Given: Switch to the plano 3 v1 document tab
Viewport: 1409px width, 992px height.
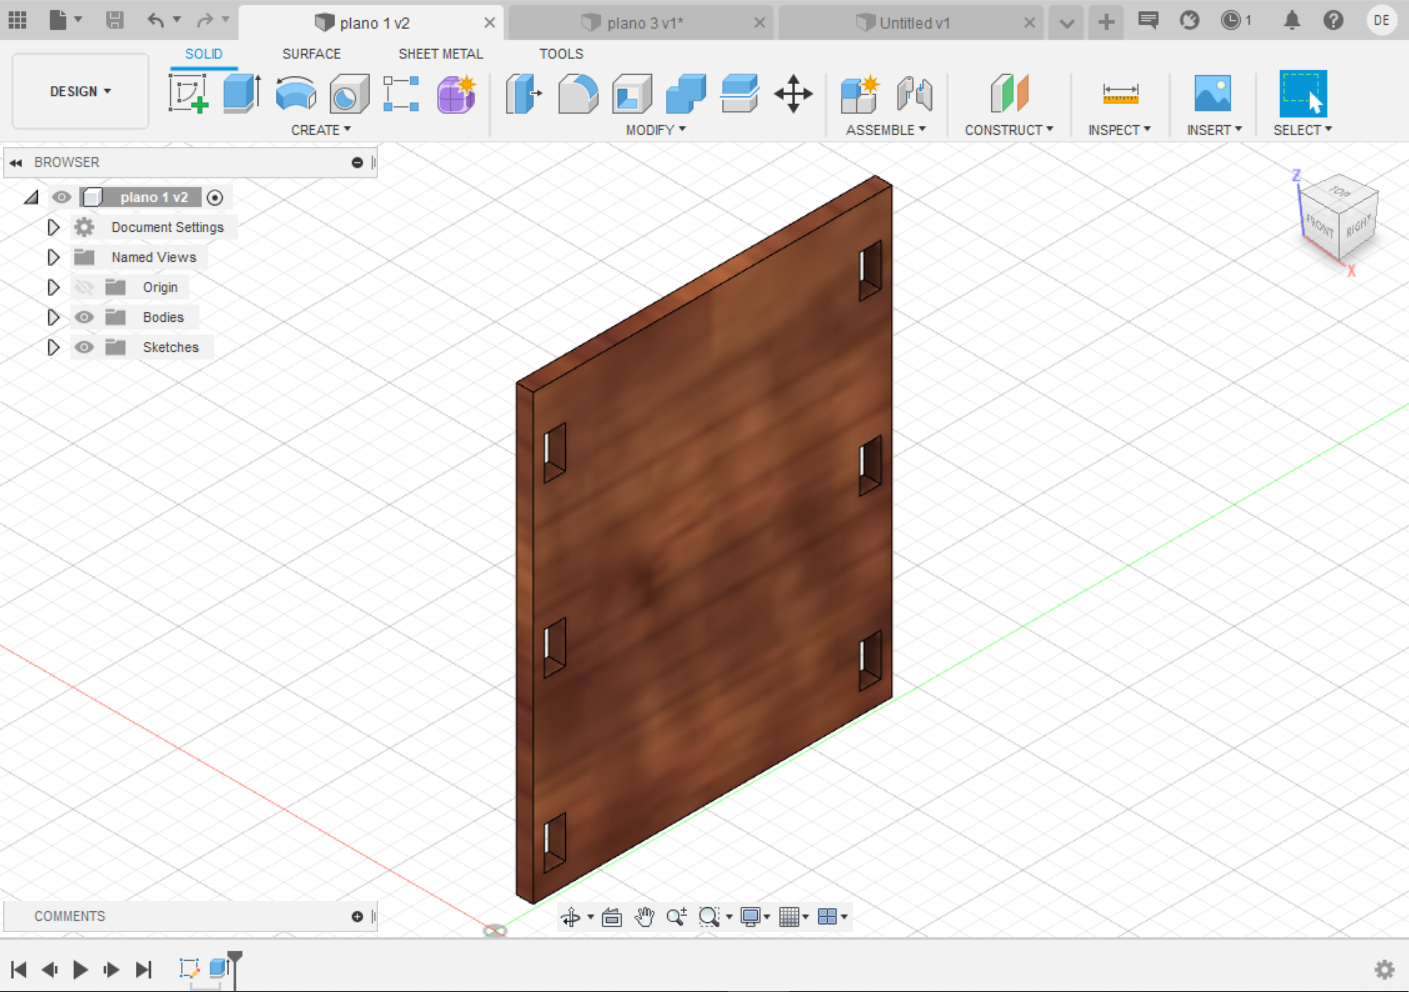Looking at the screenshot, I should [x=644, y=23].
